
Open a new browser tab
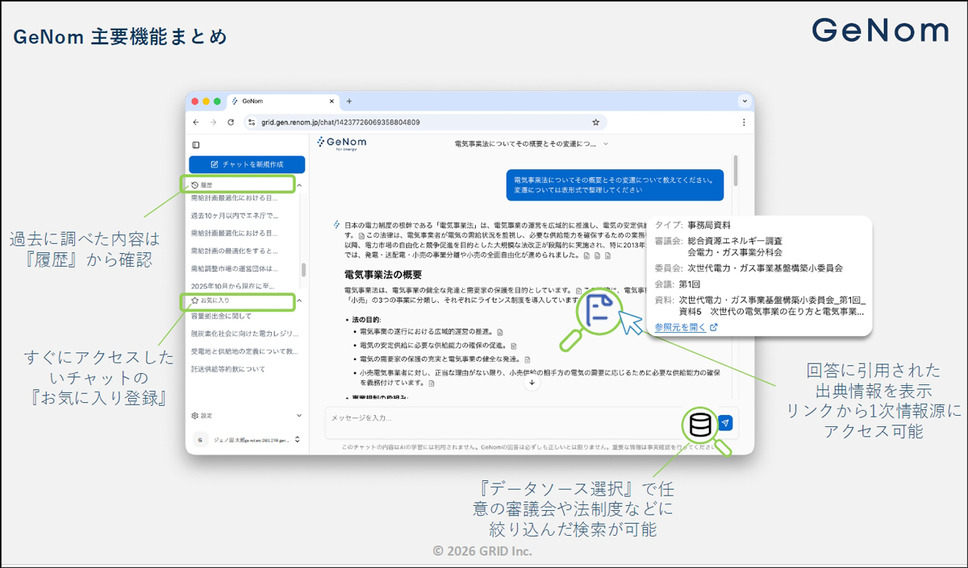click(x=349, y=101)
